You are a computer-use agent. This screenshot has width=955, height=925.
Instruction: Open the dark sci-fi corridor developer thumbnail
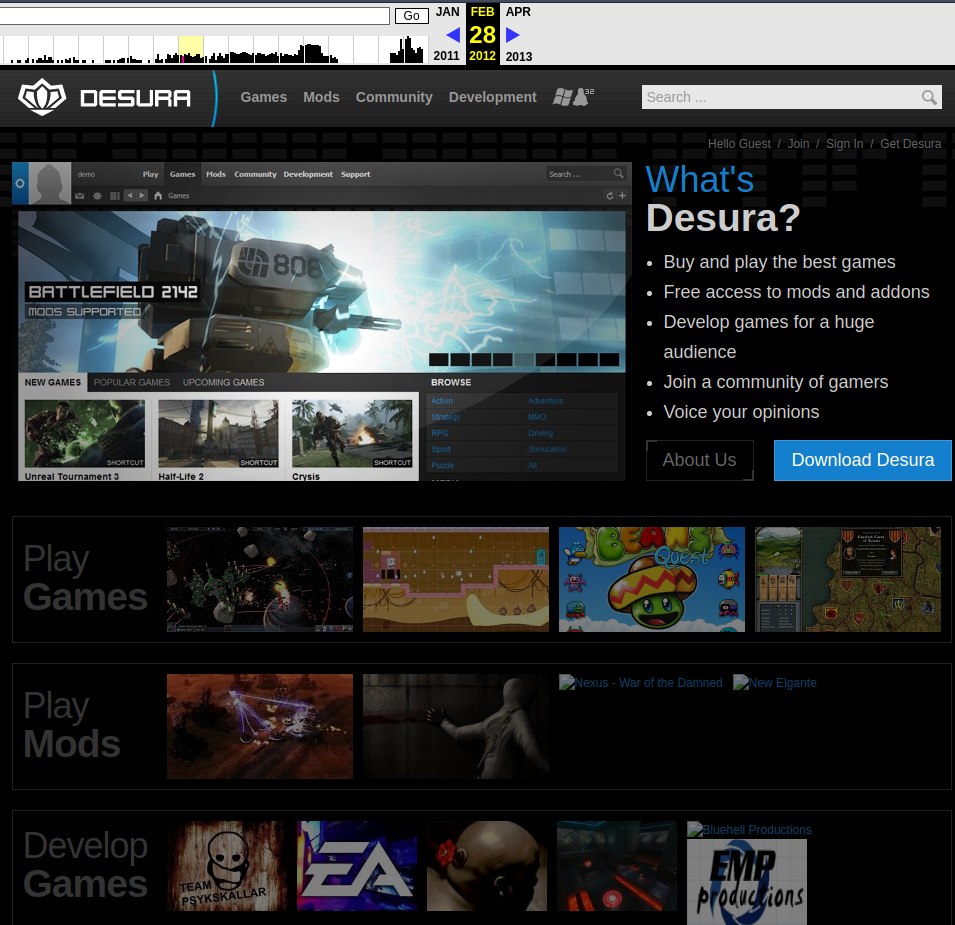(x=616, y=865)
